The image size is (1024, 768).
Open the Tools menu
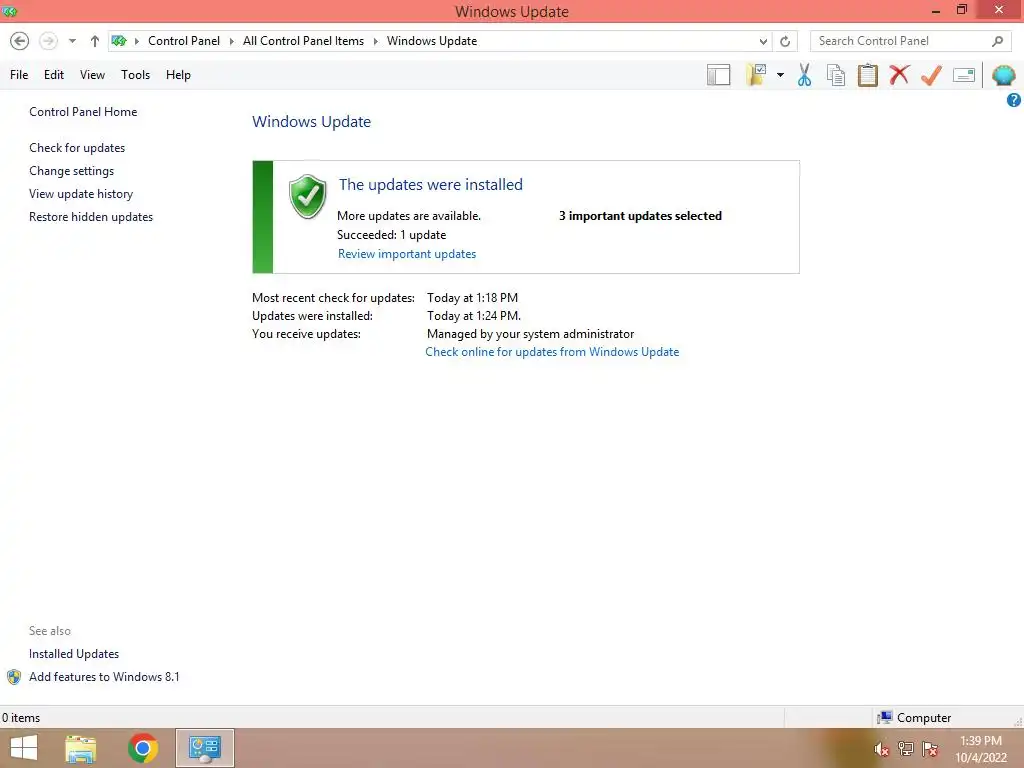click(135, 75)
